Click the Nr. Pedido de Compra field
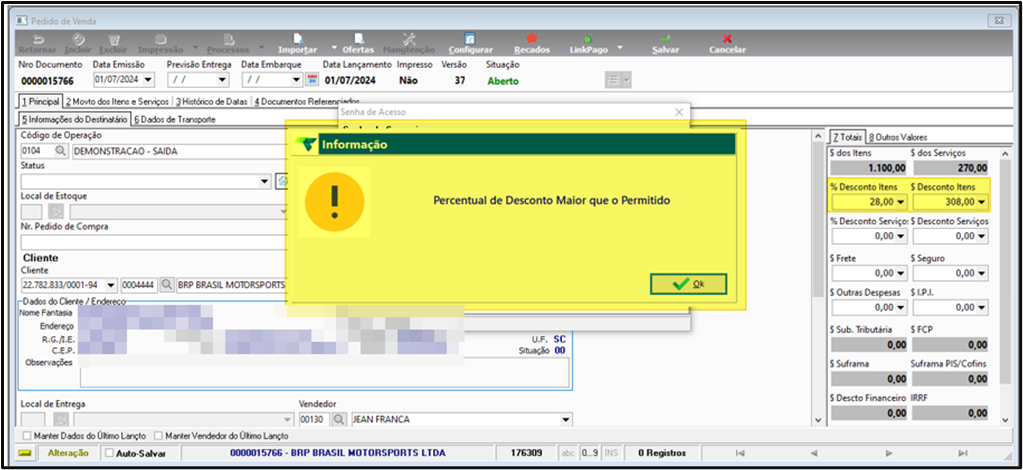Viewport: 1023px width, 470px height. tap(154, 242)
